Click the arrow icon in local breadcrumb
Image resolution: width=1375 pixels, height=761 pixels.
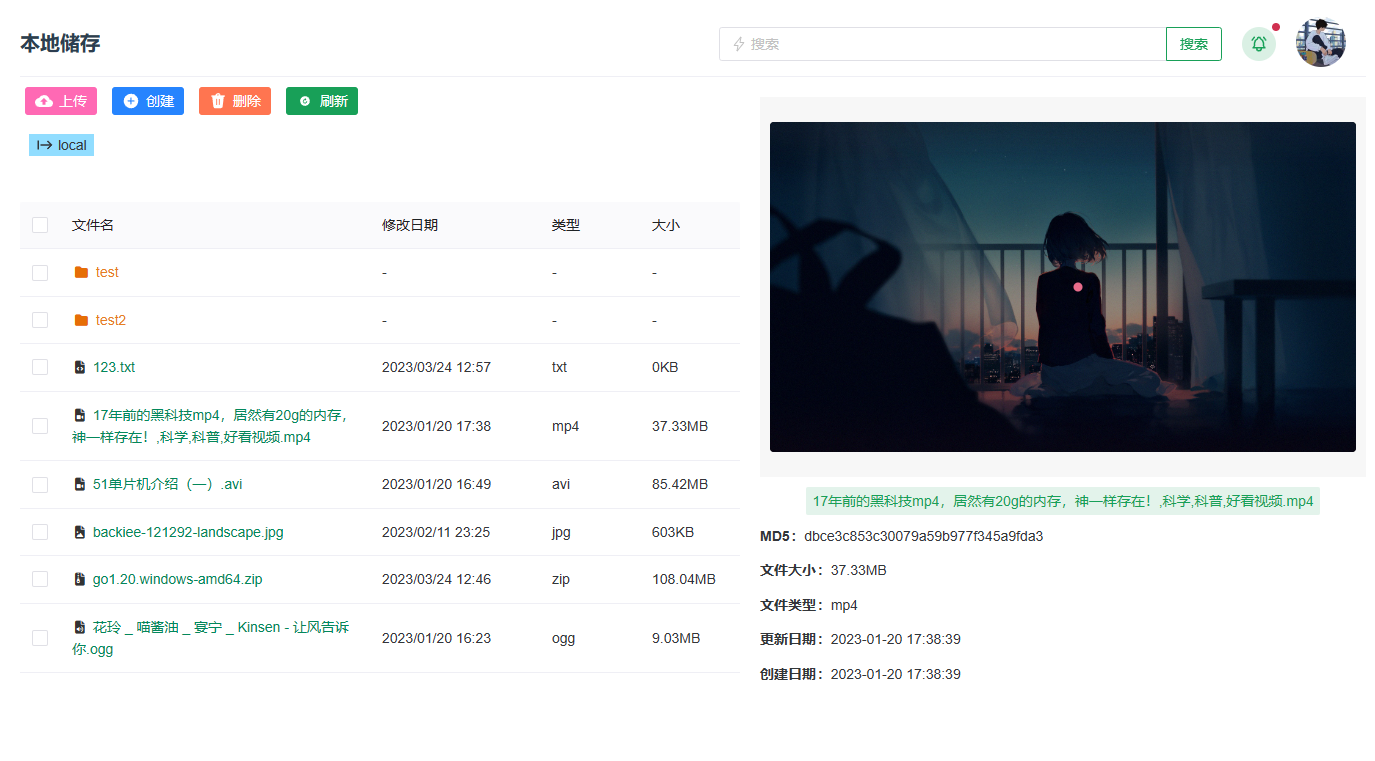coord(45,145)
